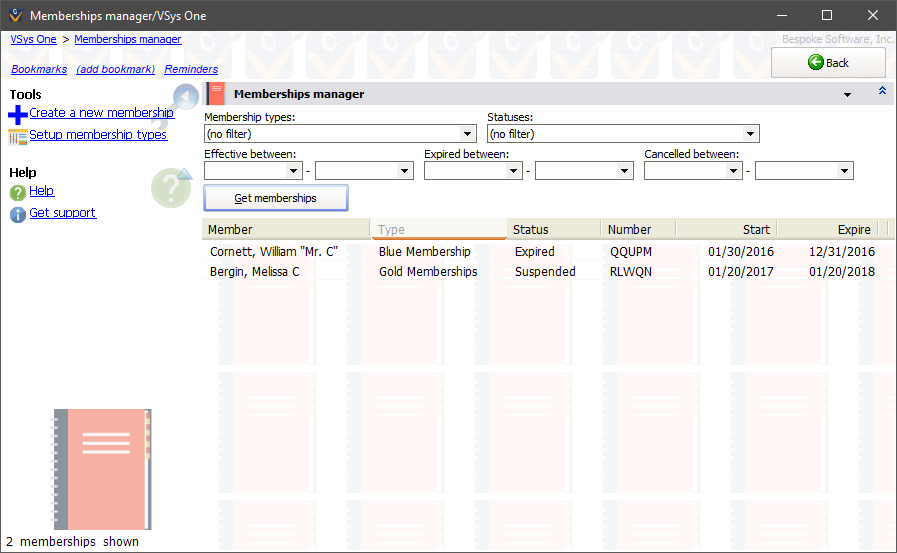Open the first Effective between date picker
This screenshot has height=553, width=897.
pyautogui.click(x=294, y=171)
